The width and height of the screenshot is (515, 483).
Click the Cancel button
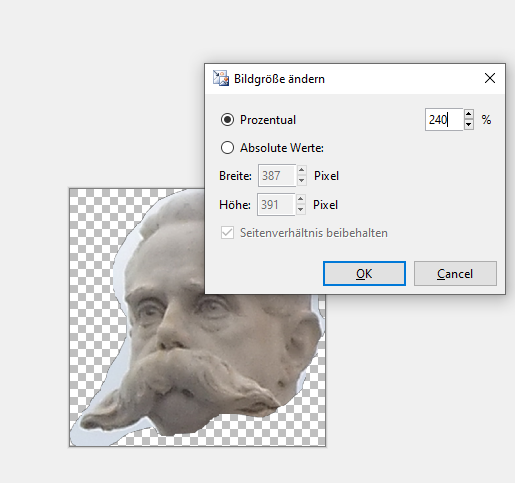coord(455,274)
